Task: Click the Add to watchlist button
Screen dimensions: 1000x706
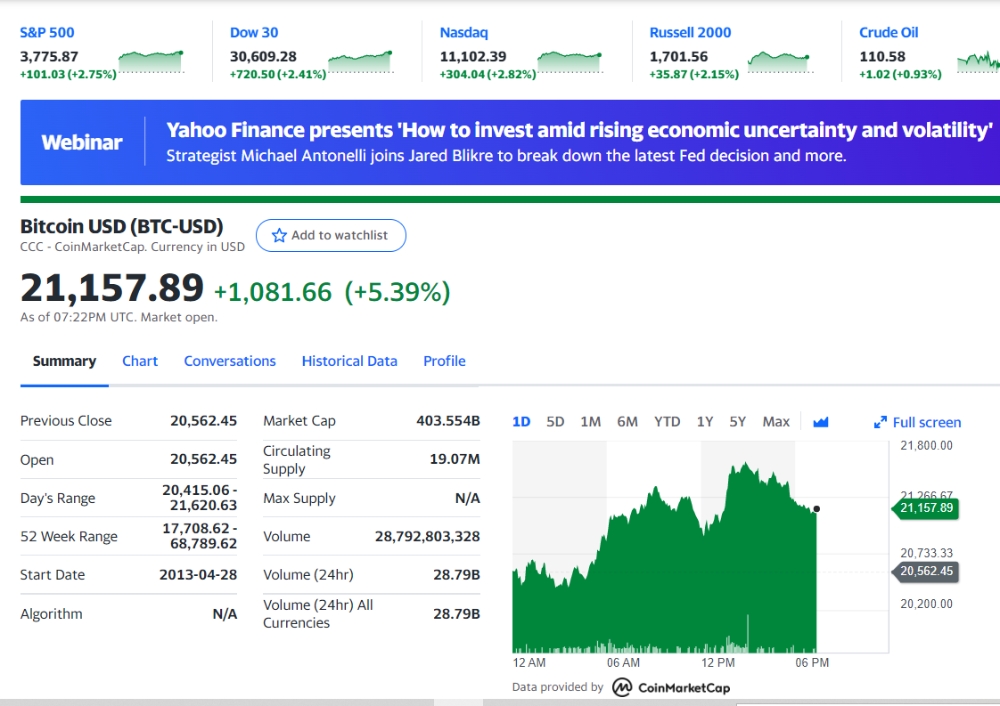Action: tap(331, 235)
